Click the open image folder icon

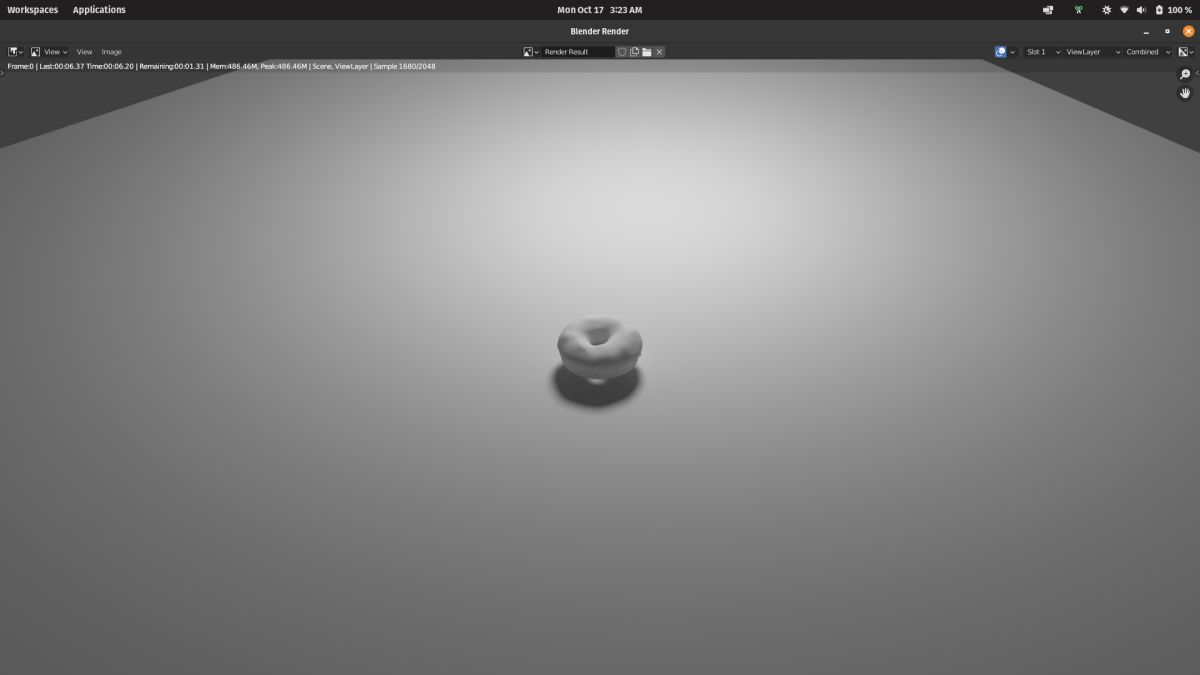click(647, 52)
